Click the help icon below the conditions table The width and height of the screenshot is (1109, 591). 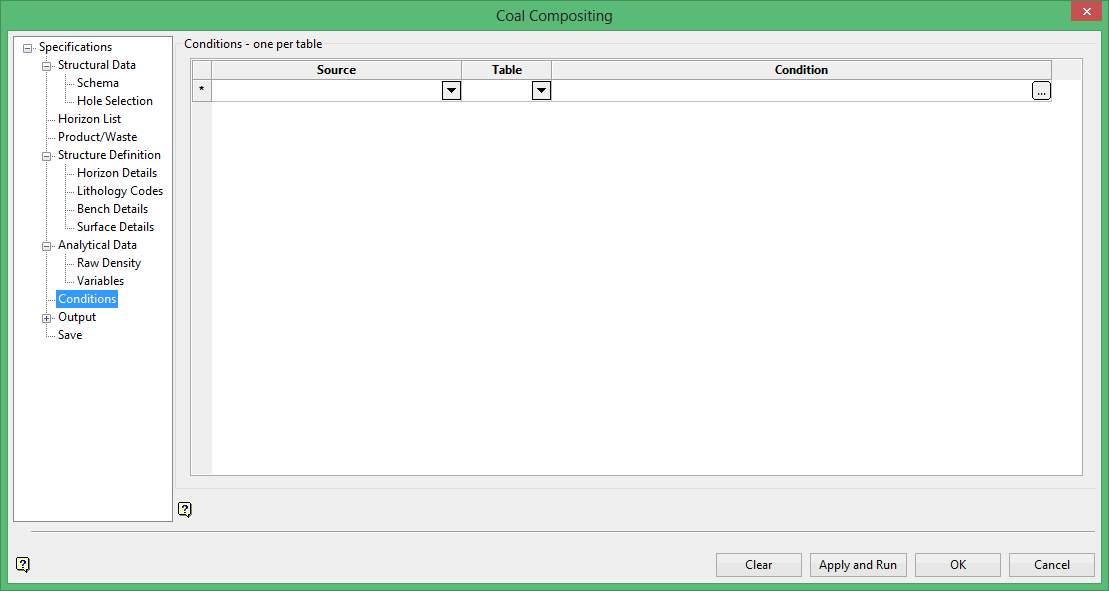[x=185, y=509]
